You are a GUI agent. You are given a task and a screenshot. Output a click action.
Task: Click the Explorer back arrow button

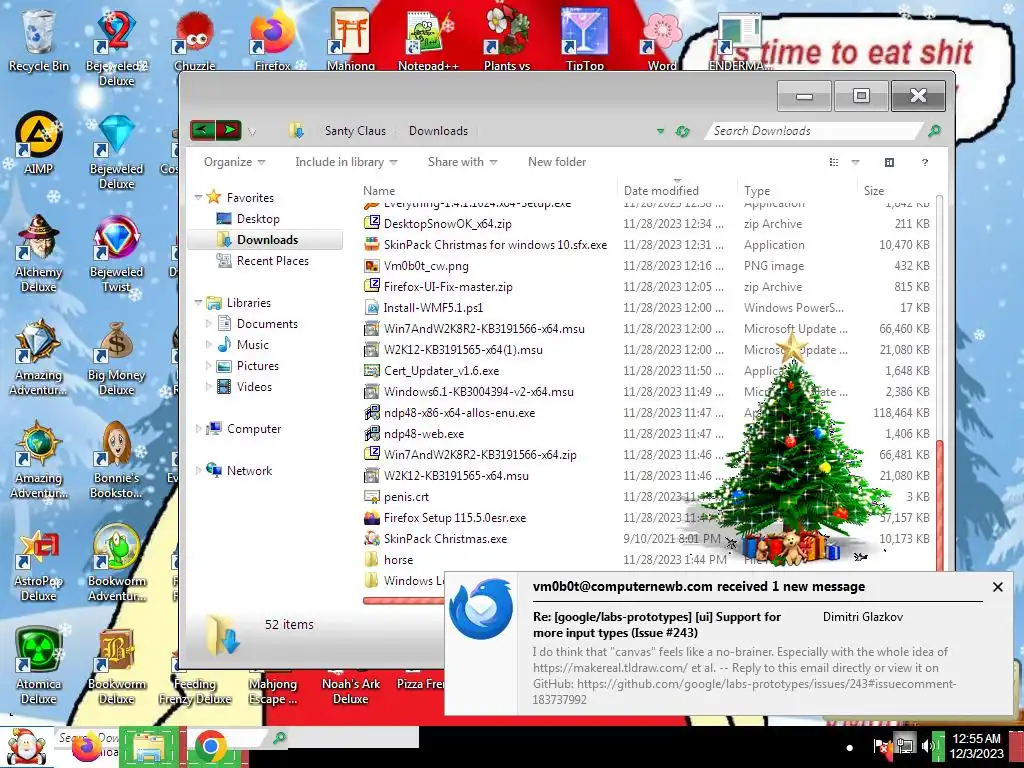tap(202, 130)
